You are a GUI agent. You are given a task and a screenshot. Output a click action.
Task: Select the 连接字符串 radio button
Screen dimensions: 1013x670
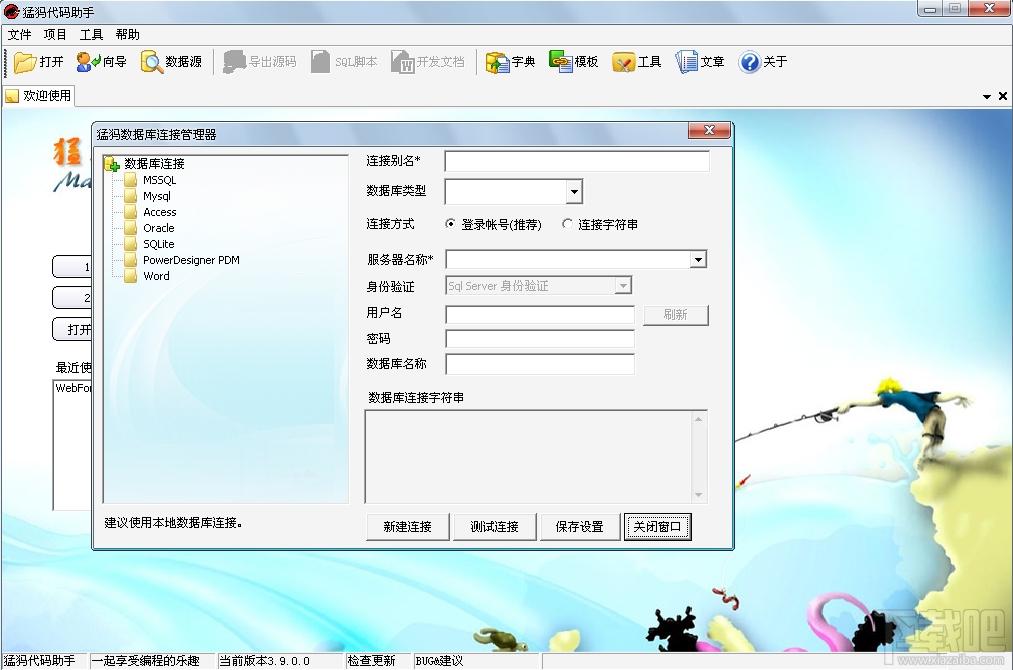[x=568, y=225]
